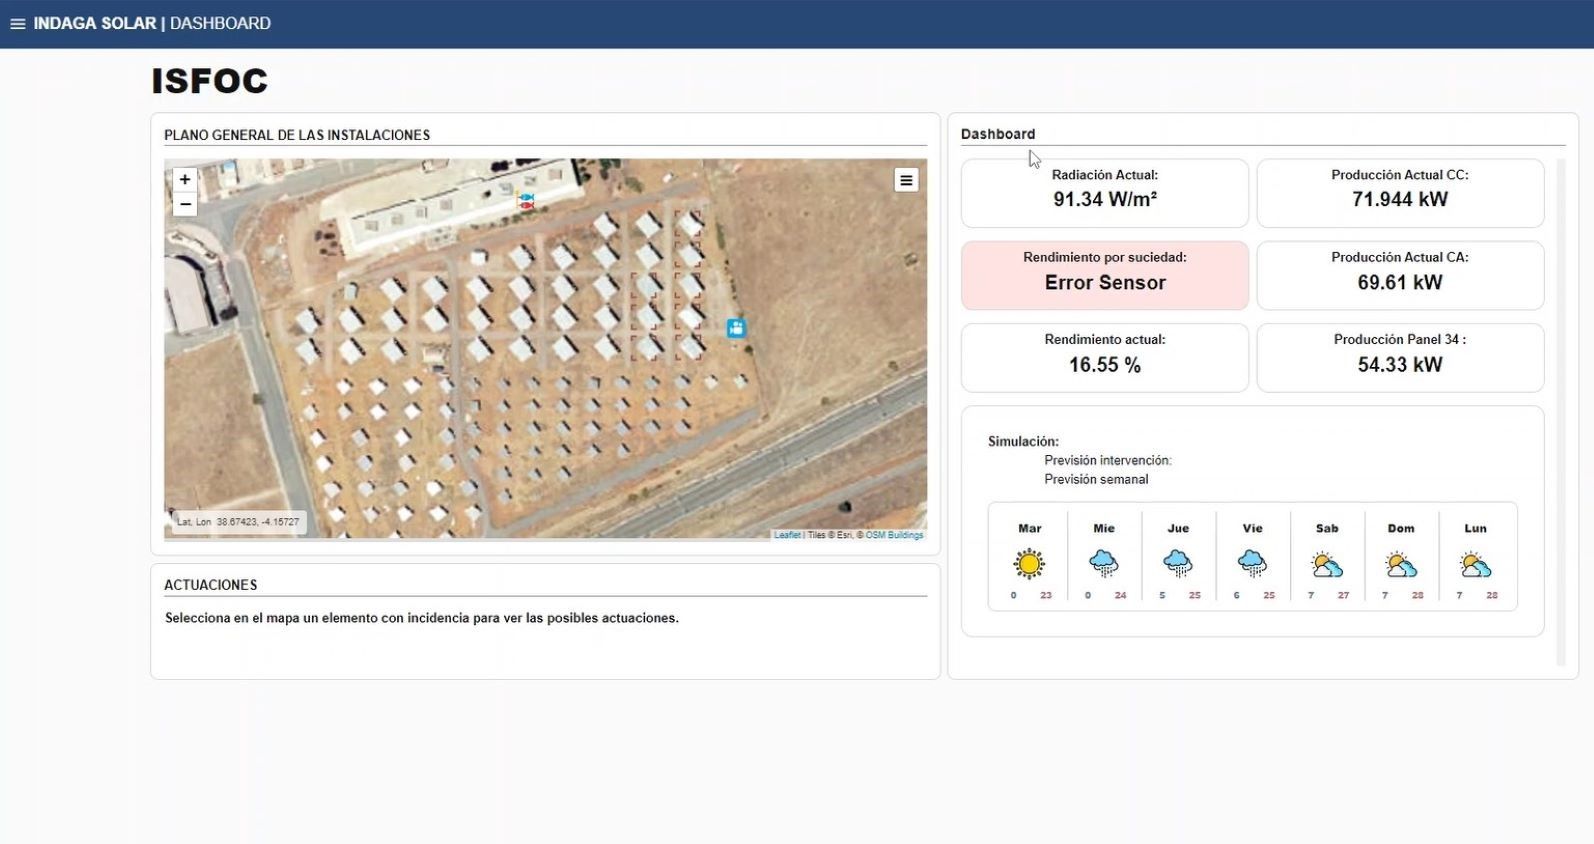This screenshot has height=844, width=1594.
Task: Click the fish sensor marker on the building
Action: 525,201
